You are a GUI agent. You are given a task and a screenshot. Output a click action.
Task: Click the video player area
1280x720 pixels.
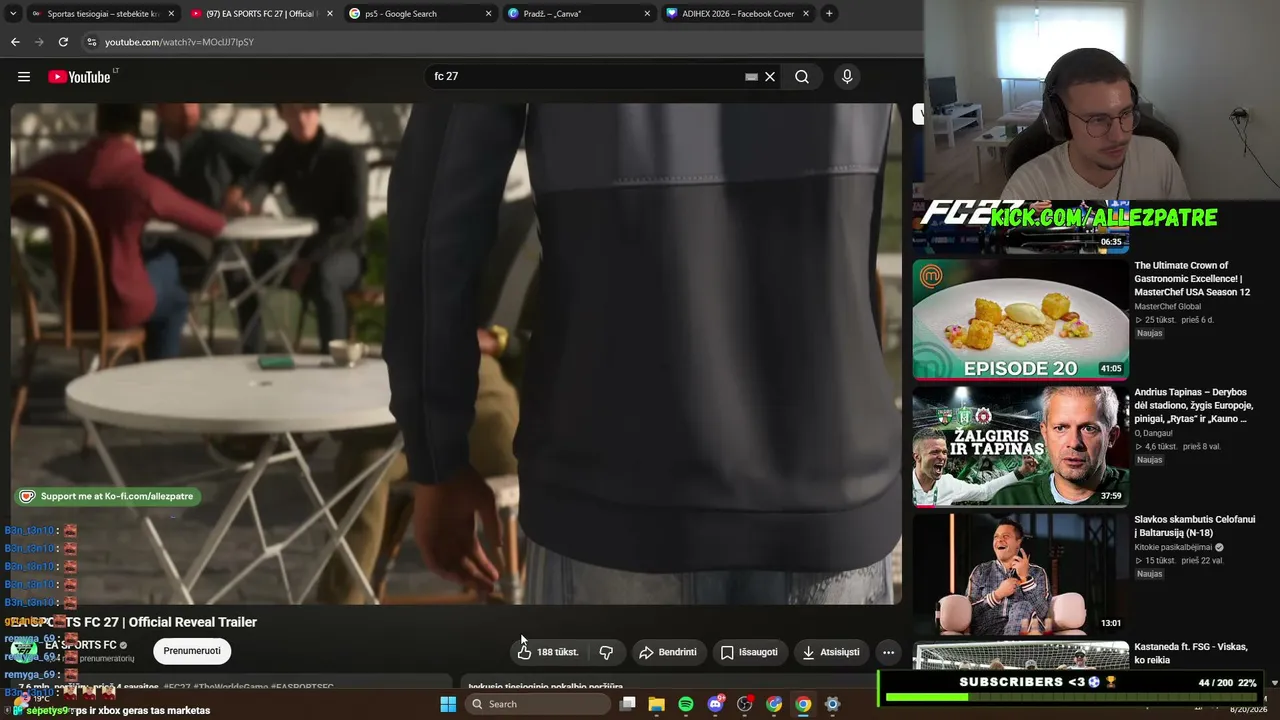(x=456, y=354)
